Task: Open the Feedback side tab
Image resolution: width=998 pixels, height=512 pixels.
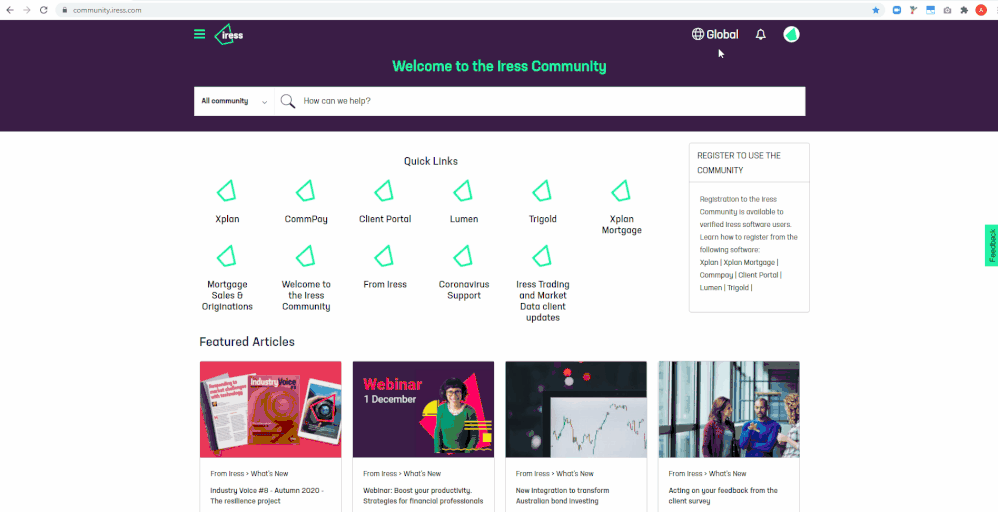Action: (x=991, y=245)
